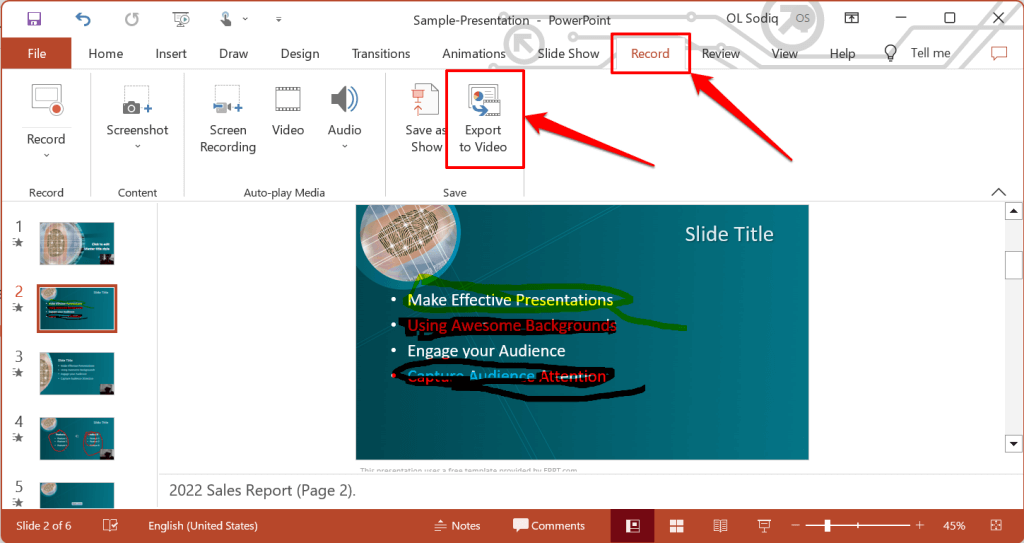Click the '2022 Sales Report' notes field

coord(581,491)
